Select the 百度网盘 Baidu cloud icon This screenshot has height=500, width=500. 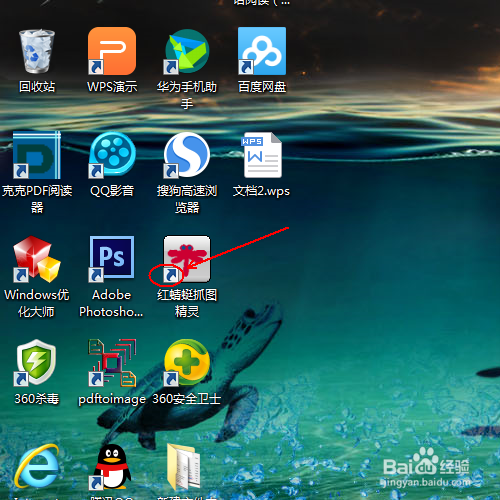262,51
